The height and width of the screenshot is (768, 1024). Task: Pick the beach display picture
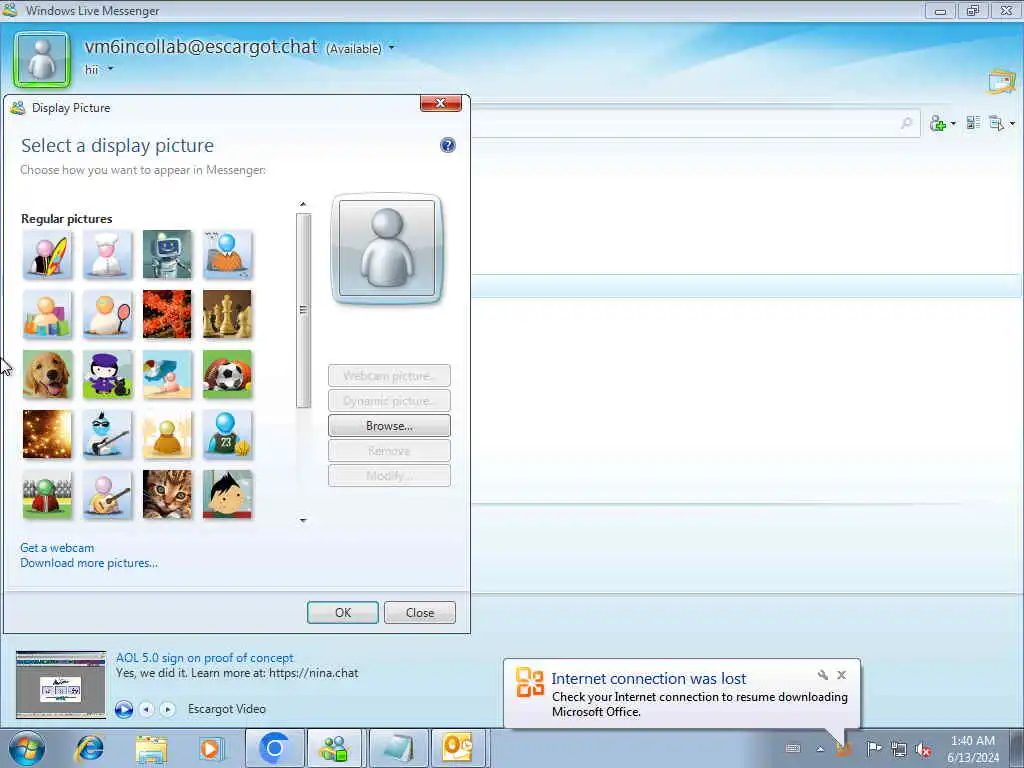[167, 375]
